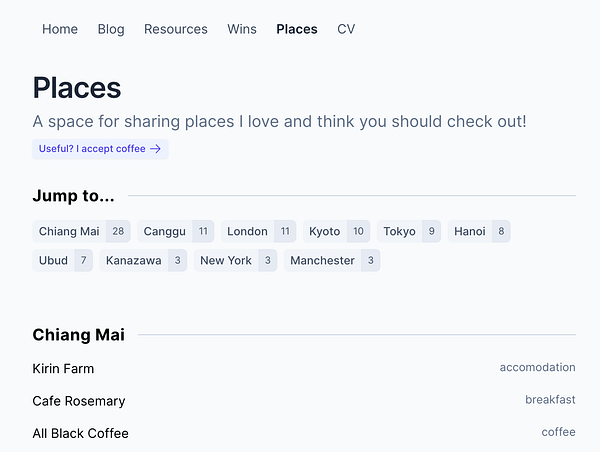Open the Home navigation link
Viewport: 600px width, 452px height.
coord(60,29)
